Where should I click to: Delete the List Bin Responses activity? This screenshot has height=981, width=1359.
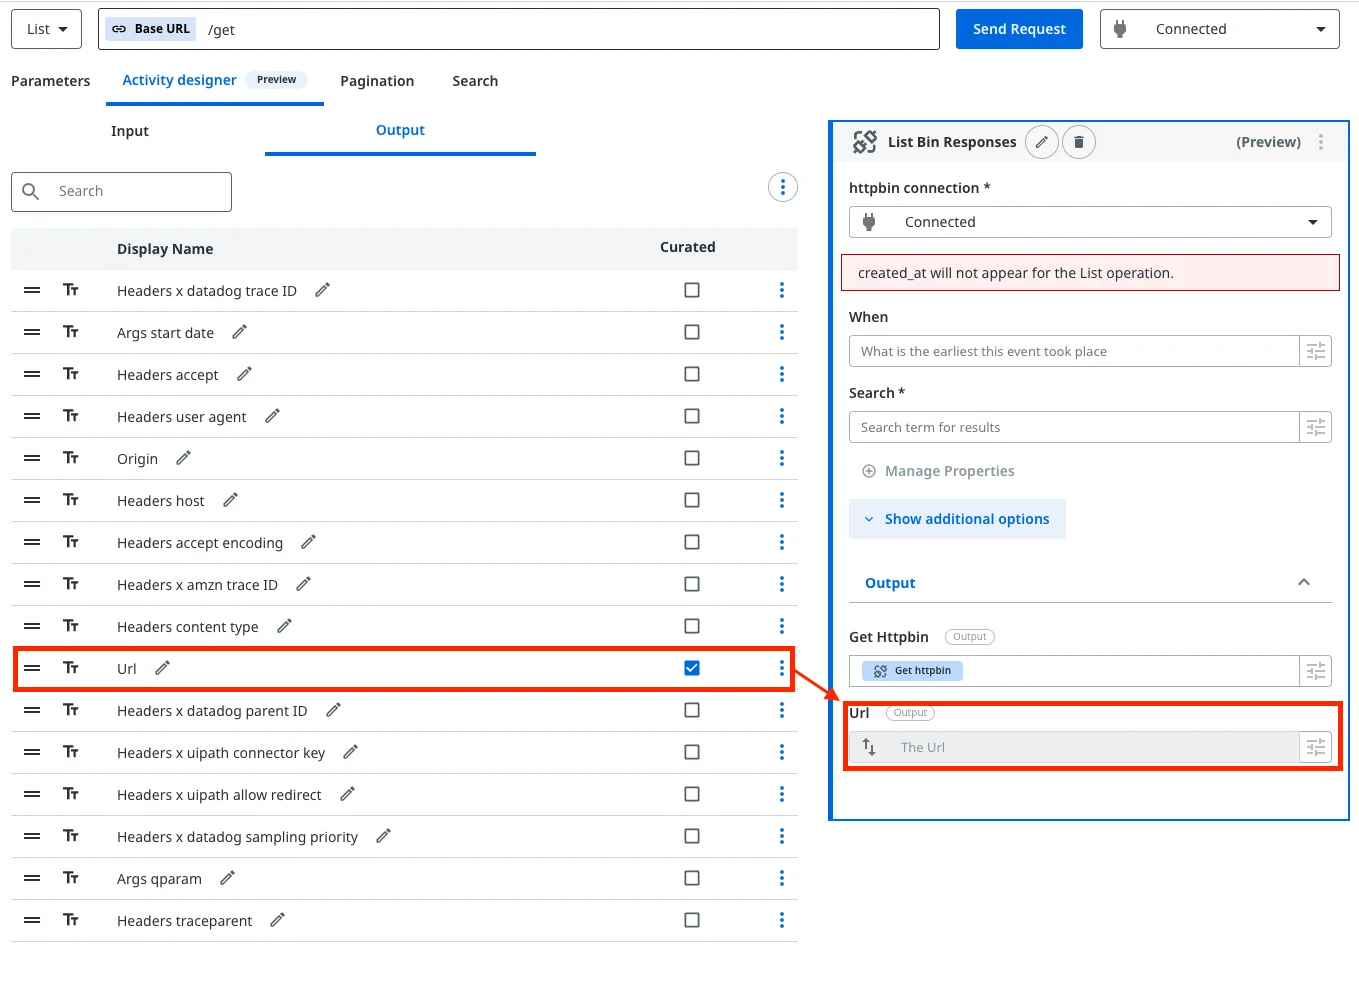[1078, 142]
